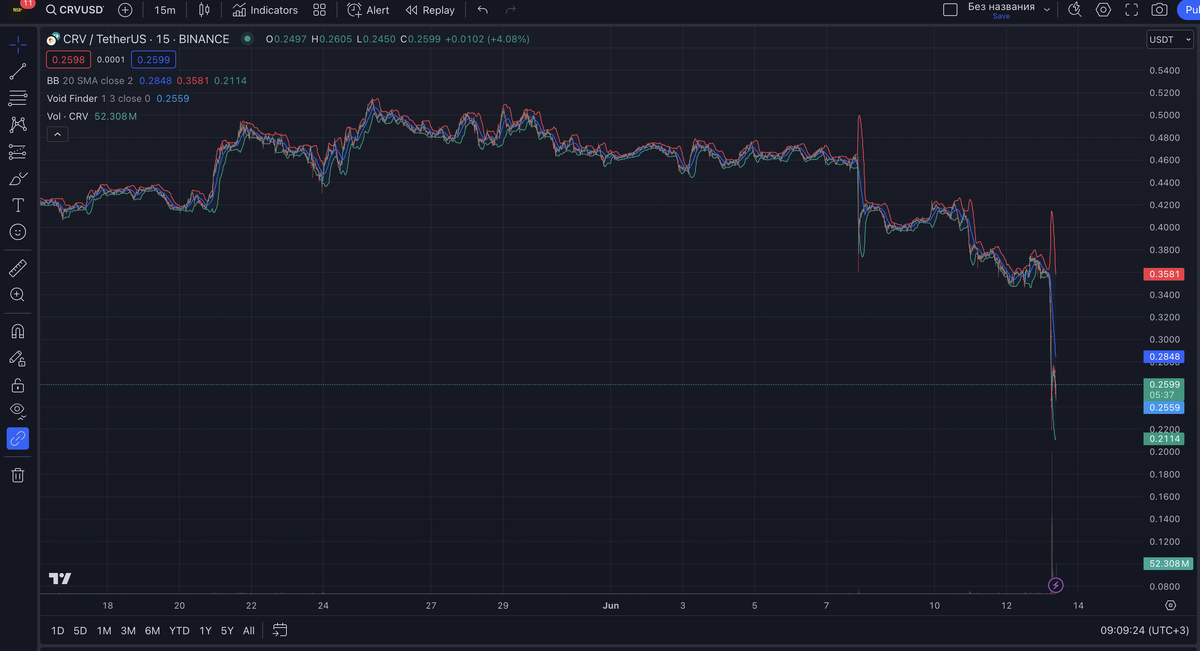Expand the layout name dropdown arrow
The image size is (1200, 651).
click(1047, 10)
